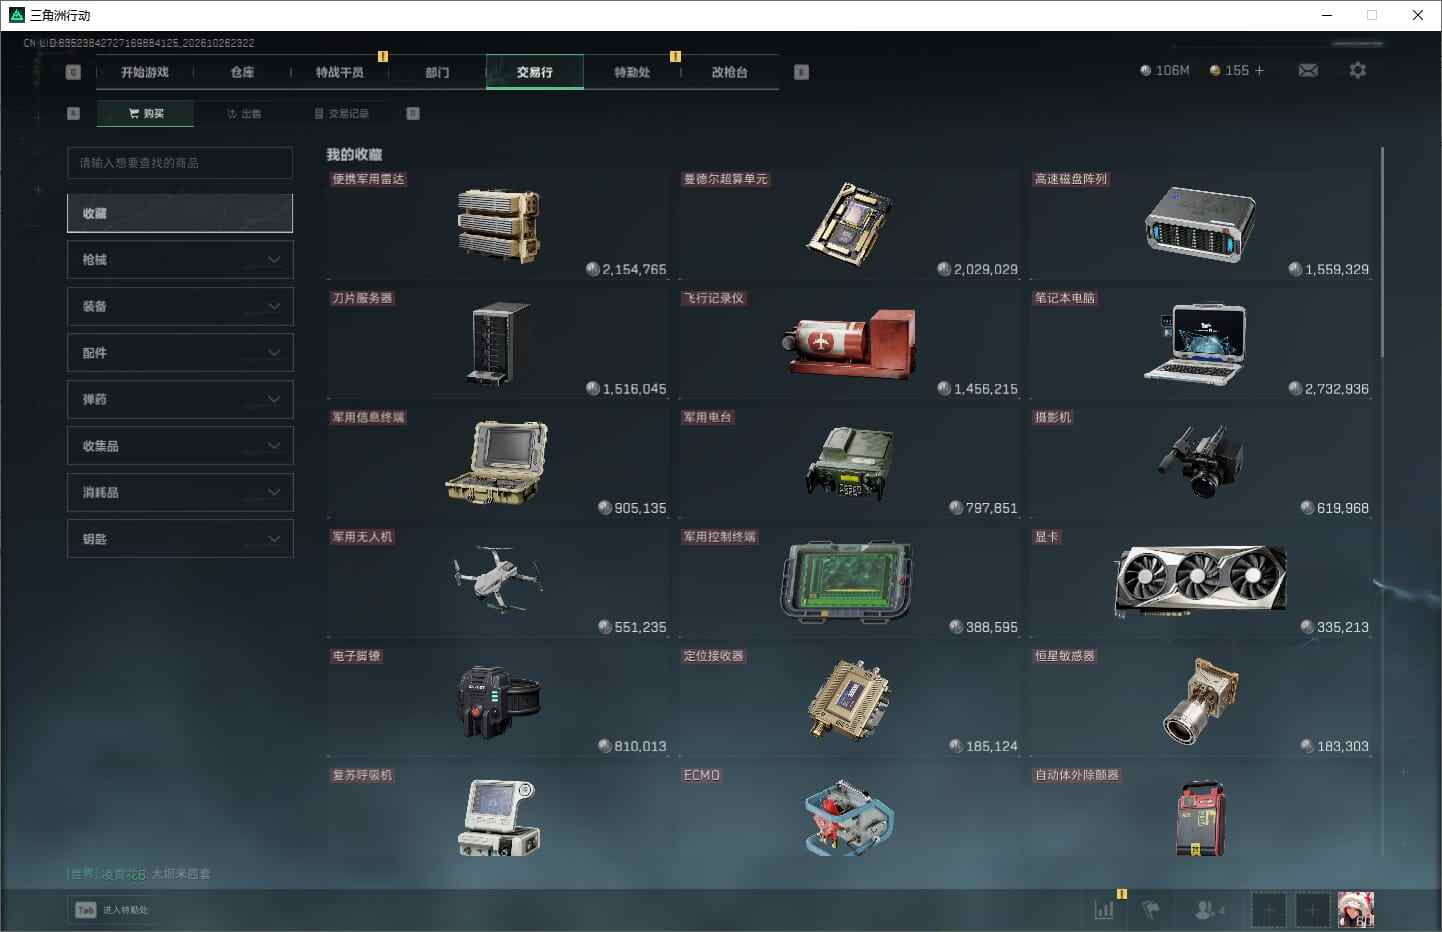The image size is (1442, 932).
Task: Switch to the 开始游戏 tab
Action: pyautogui.click(x=145, y=72)
